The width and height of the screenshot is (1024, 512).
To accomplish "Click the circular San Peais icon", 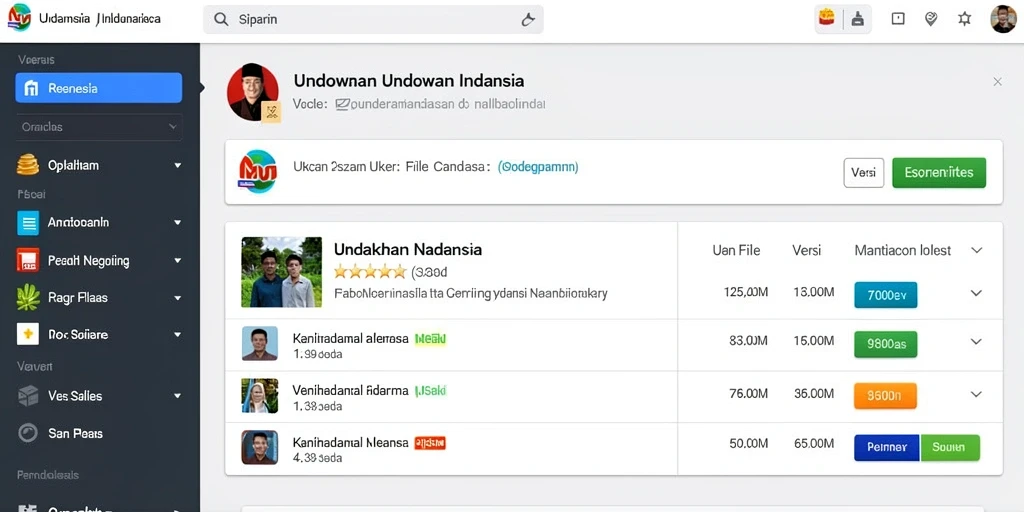I will [27, 433].
